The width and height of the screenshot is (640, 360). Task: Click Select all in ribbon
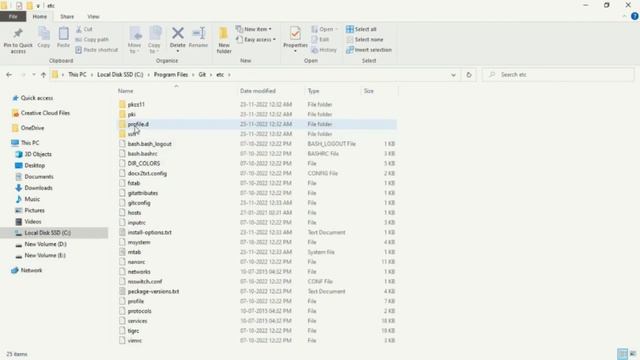click(x=361, y=29)
